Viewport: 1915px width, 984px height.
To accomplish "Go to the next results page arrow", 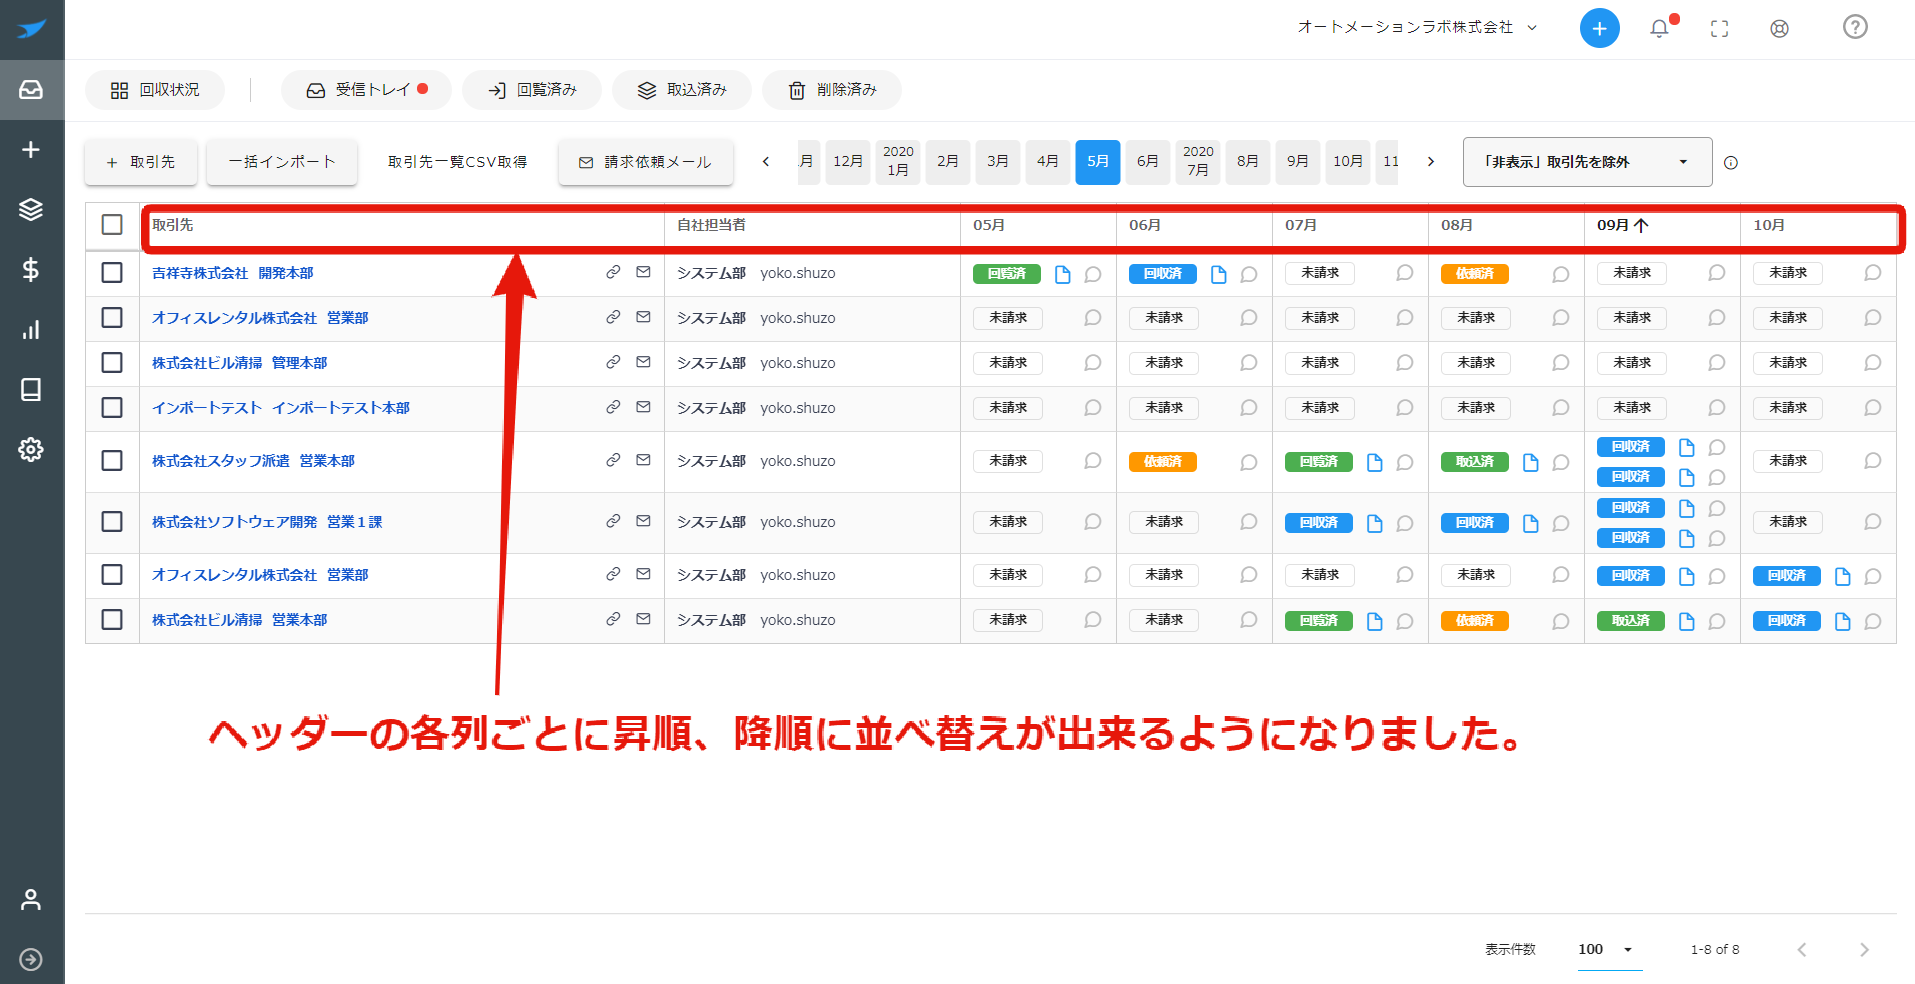I will (1864, 950).
